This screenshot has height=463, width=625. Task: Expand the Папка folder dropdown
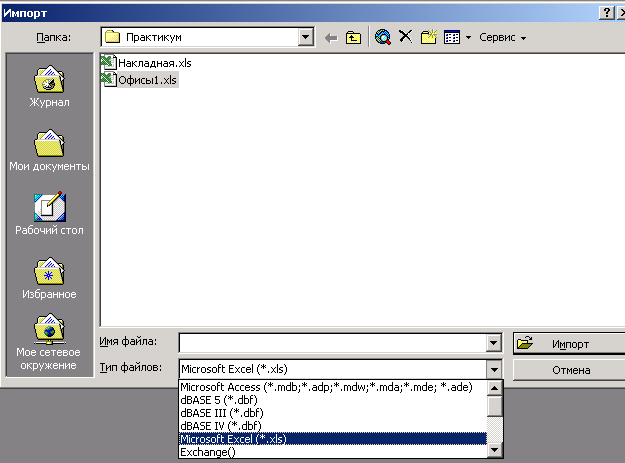click(305, 37)
